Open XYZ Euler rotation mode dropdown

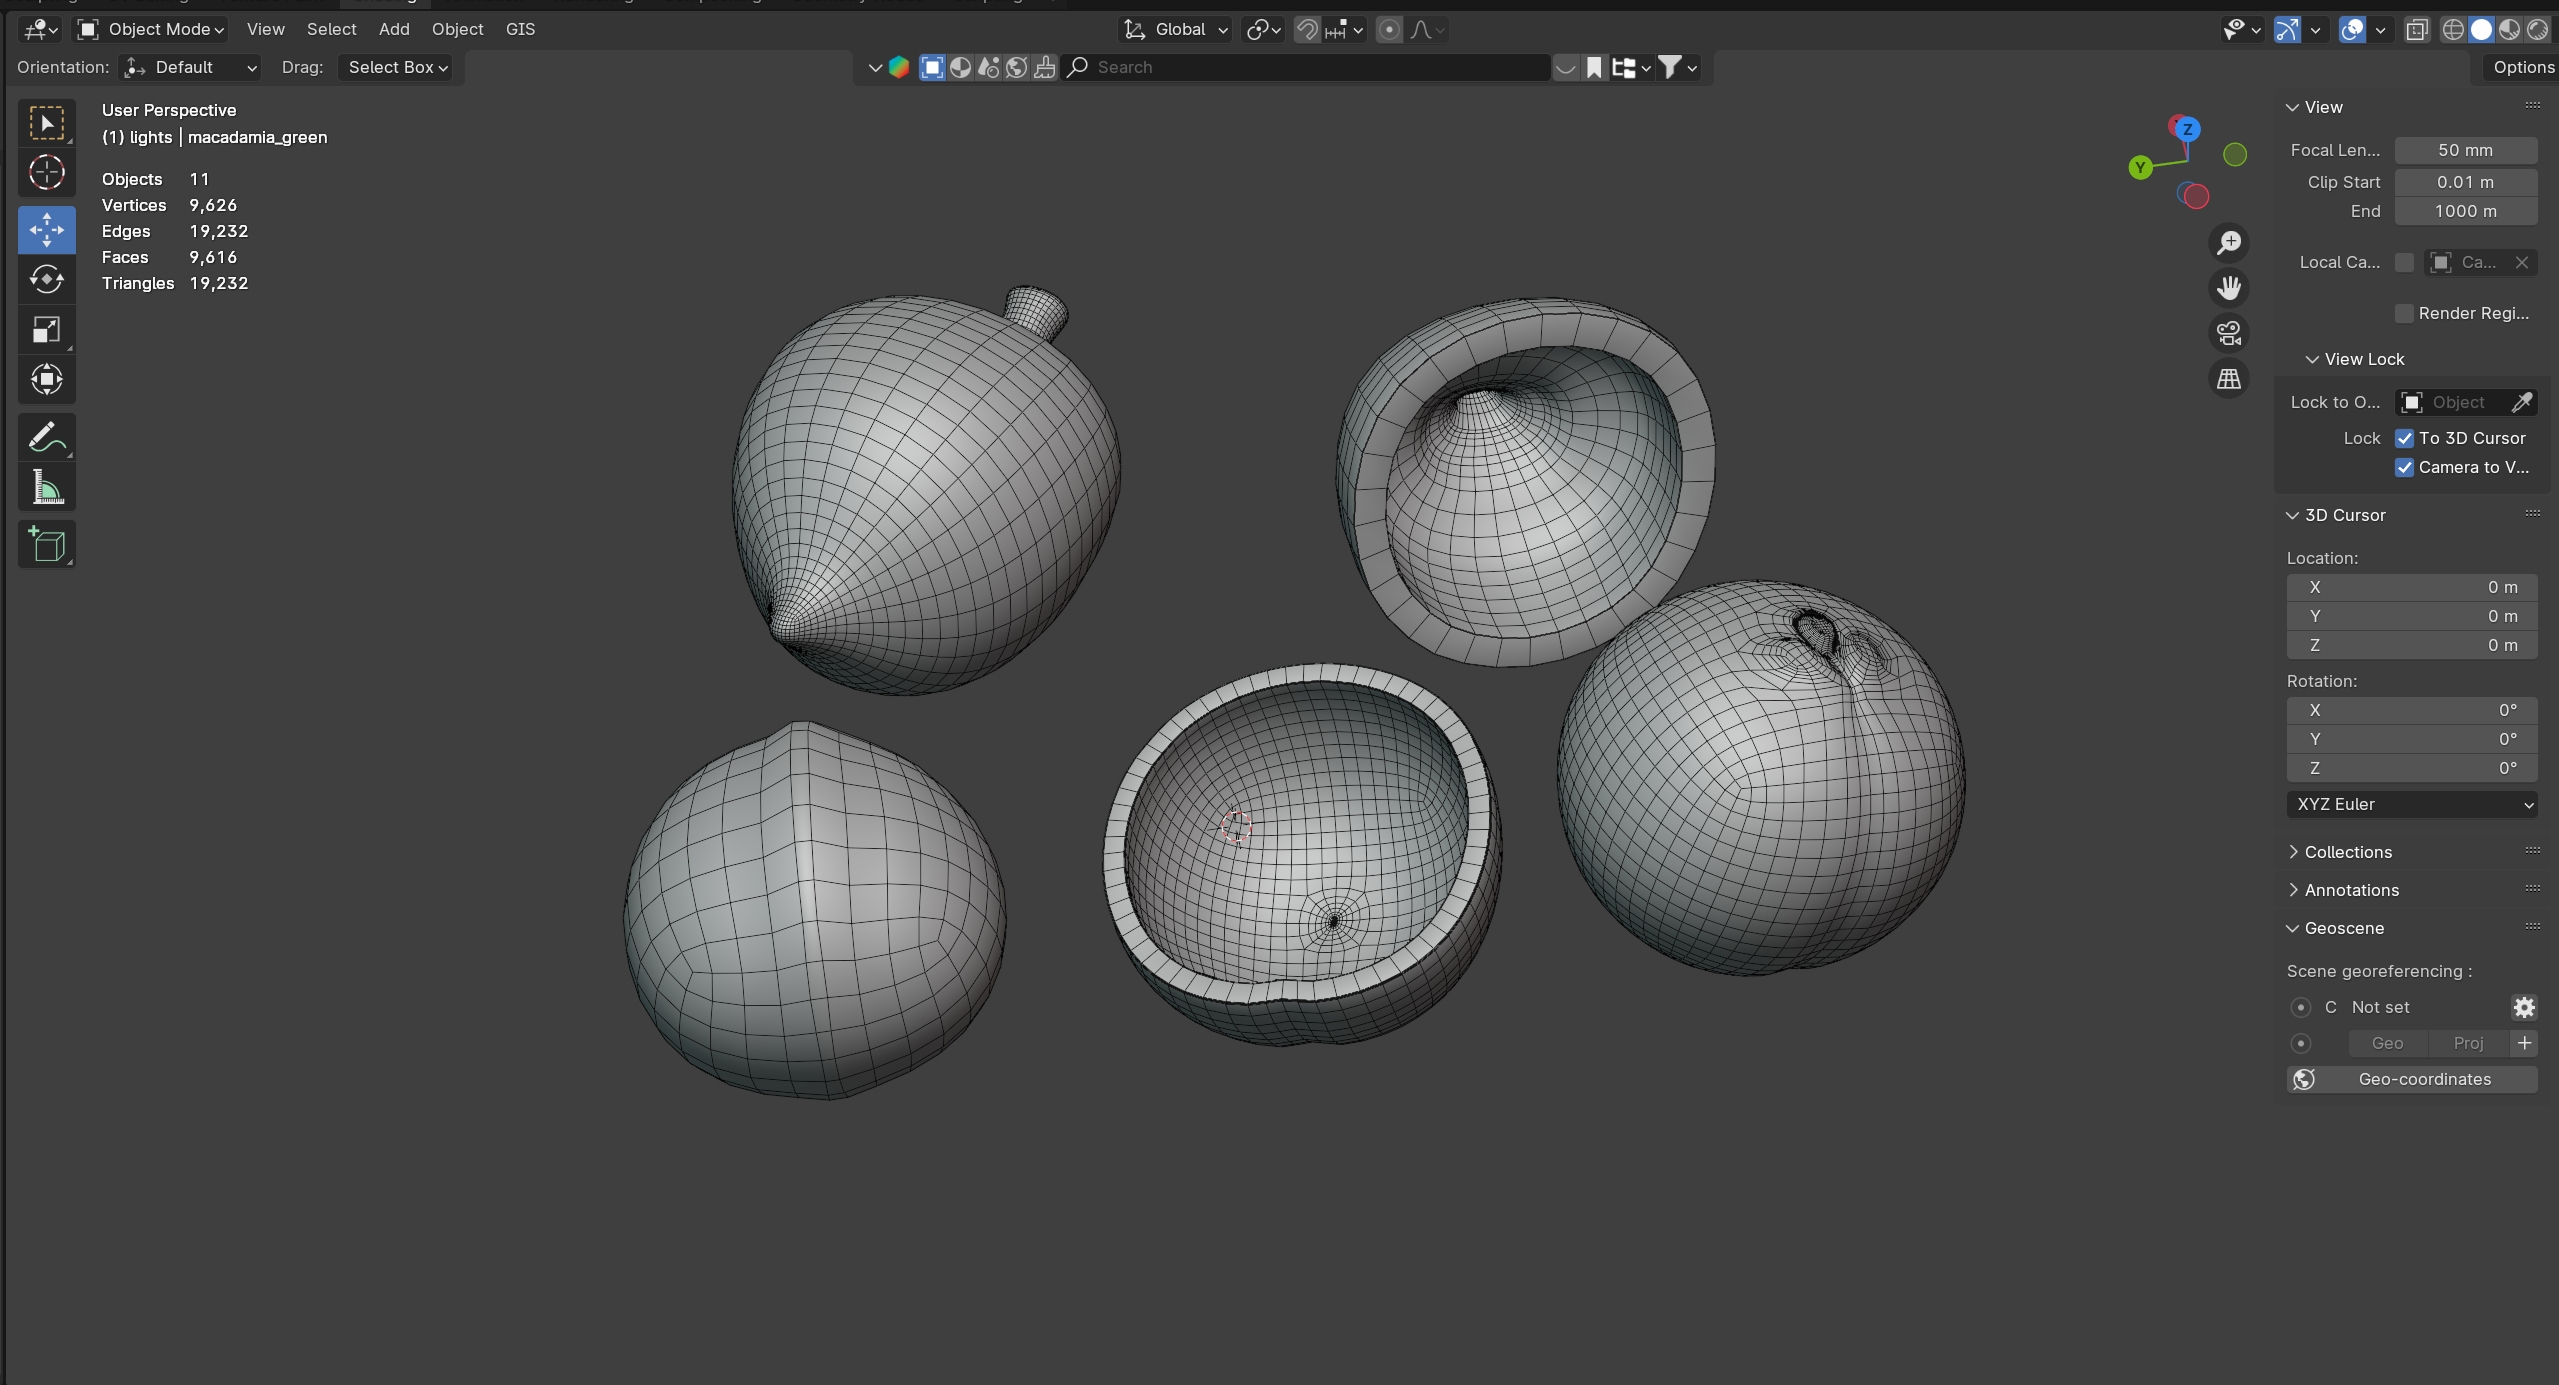(2411, 804)
